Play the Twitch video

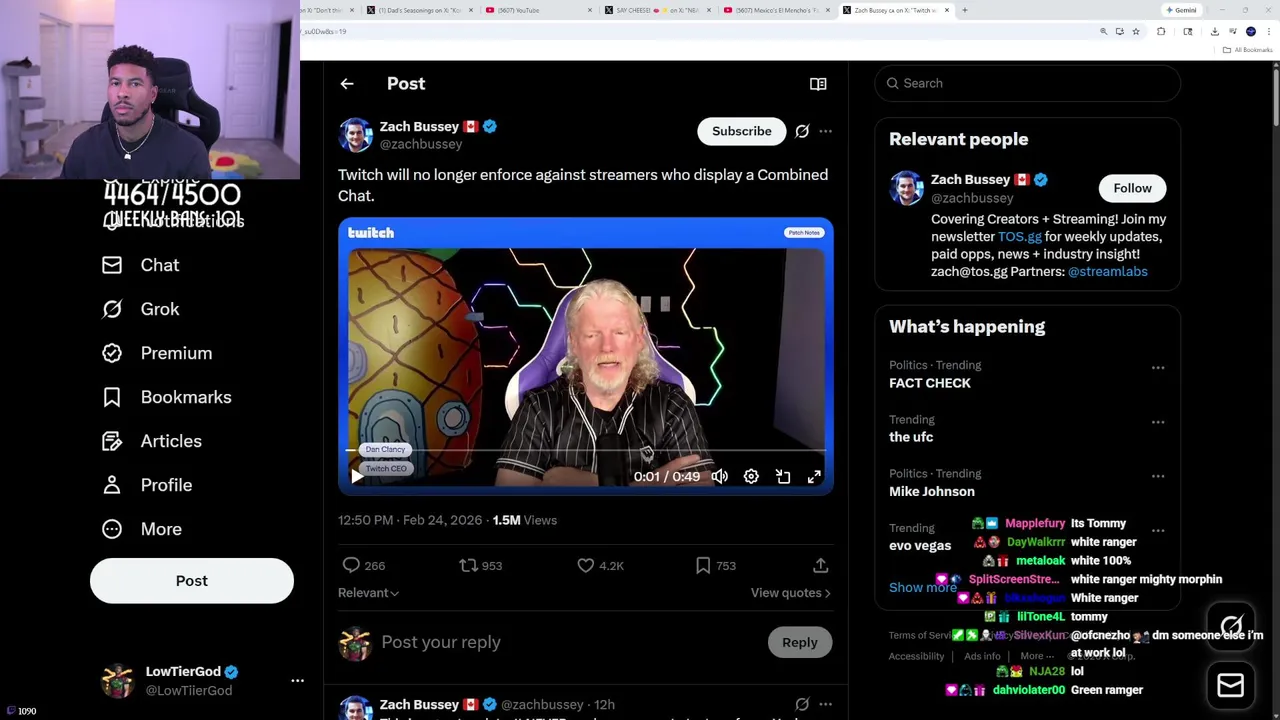[x=357, y=477]
